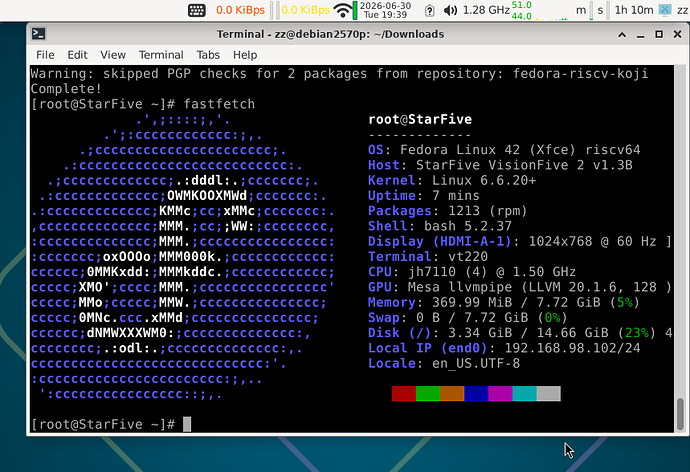Open the Help menu

click(x=245, y=55)
